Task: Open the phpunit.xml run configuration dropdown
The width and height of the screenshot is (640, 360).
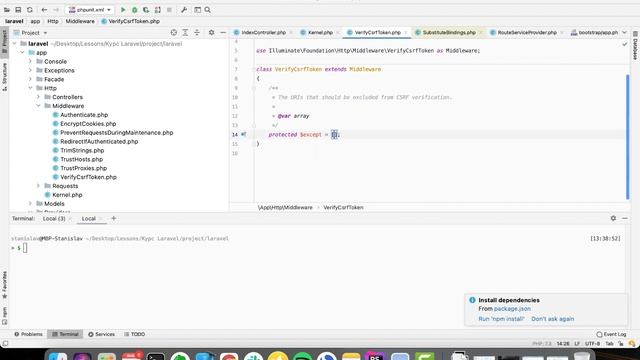Action: pyautogui.click(x=89, y=10)
